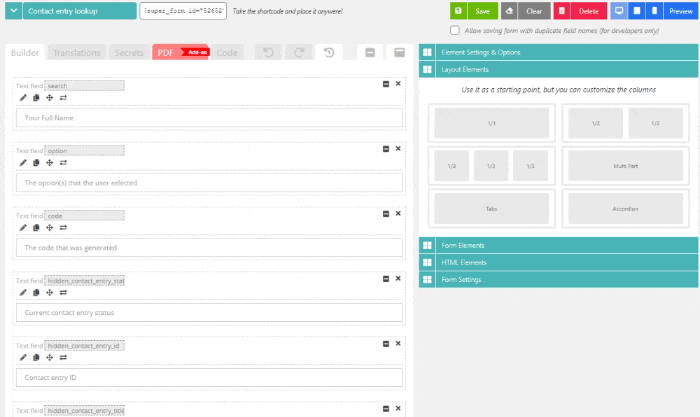The height and width of the screenshot is (417, 700).
Task: Collapse the hidden_contact_entry_id field element
Action: coord(386,344)
